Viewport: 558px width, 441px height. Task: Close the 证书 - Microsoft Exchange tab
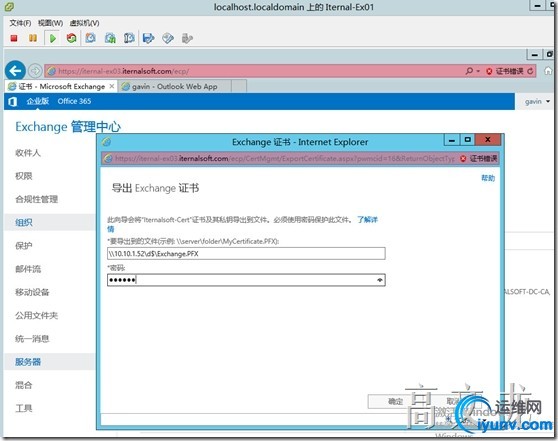[112, 86]
